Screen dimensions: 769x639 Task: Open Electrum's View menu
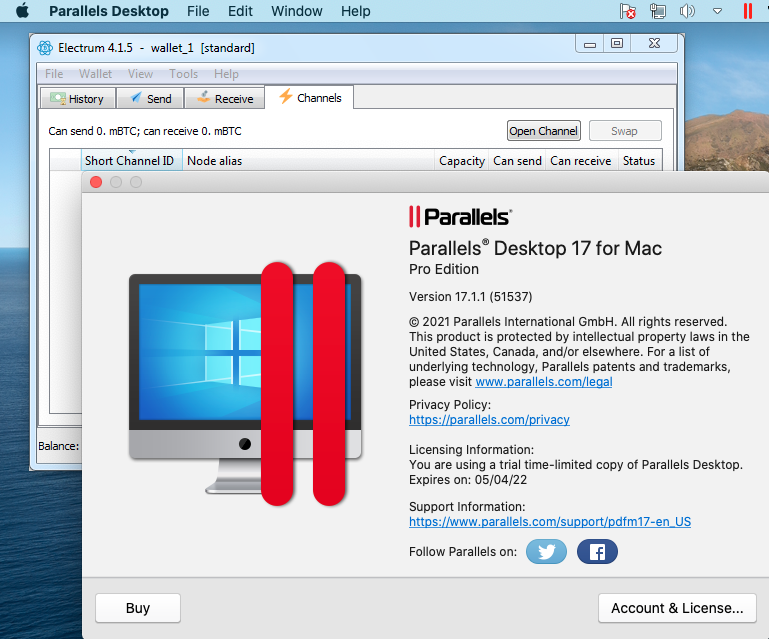[140, 74]
